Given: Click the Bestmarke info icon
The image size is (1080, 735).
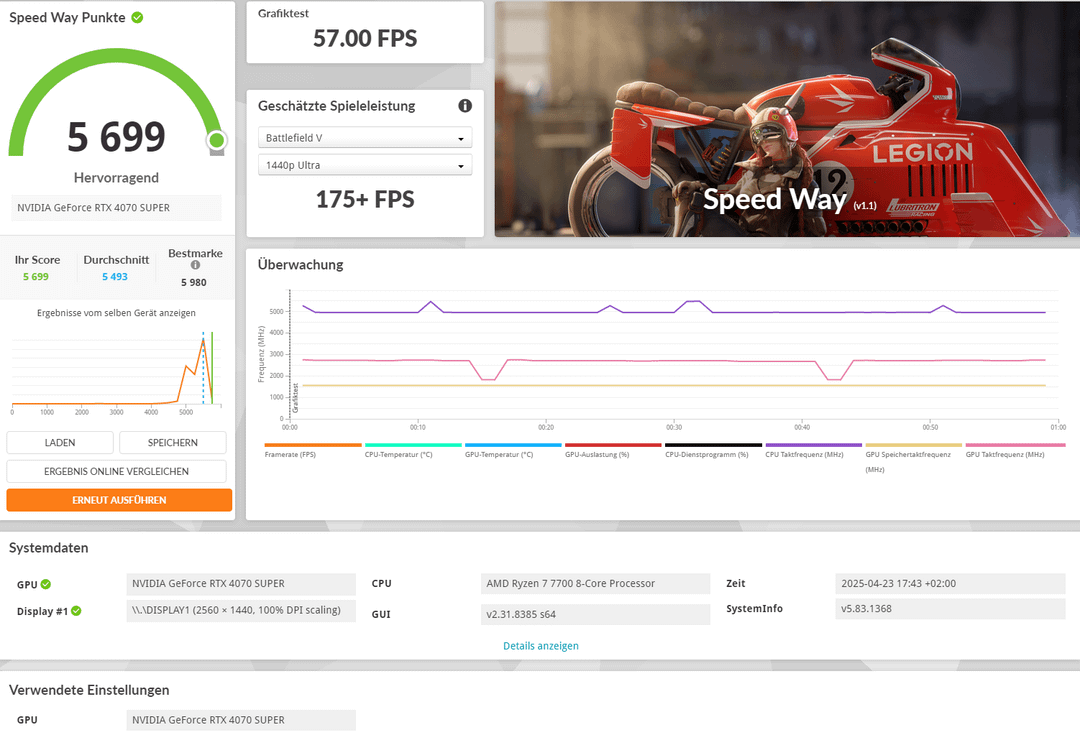Looking at the screenshot, I should tap(196, 265).
